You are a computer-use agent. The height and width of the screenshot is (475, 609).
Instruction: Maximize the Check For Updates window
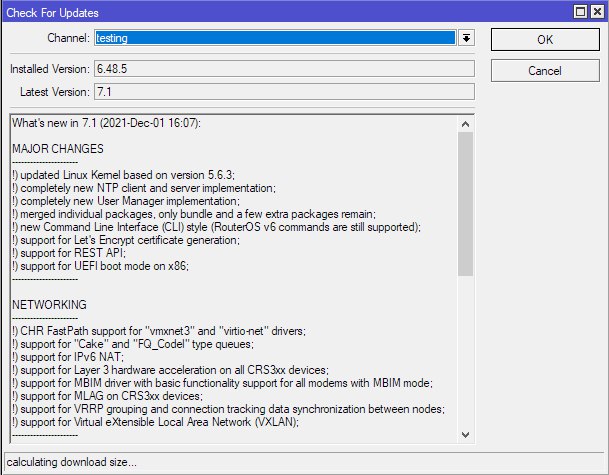[x=580, y=12]
